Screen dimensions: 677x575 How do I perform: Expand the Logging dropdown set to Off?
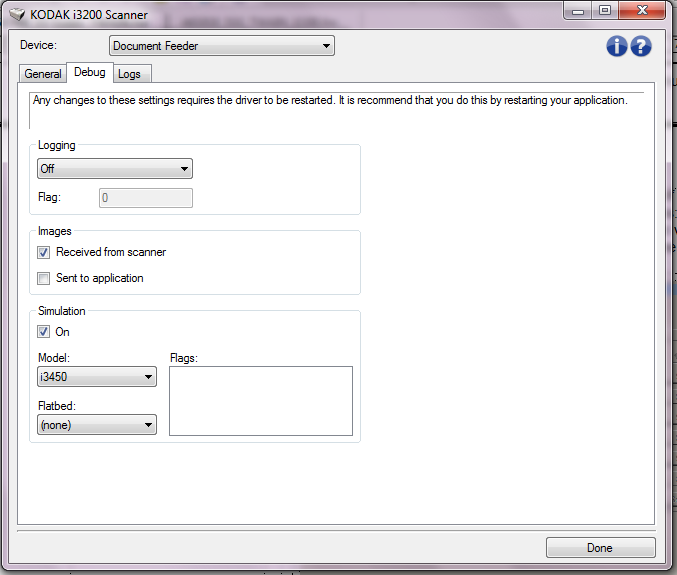point(115,169)
